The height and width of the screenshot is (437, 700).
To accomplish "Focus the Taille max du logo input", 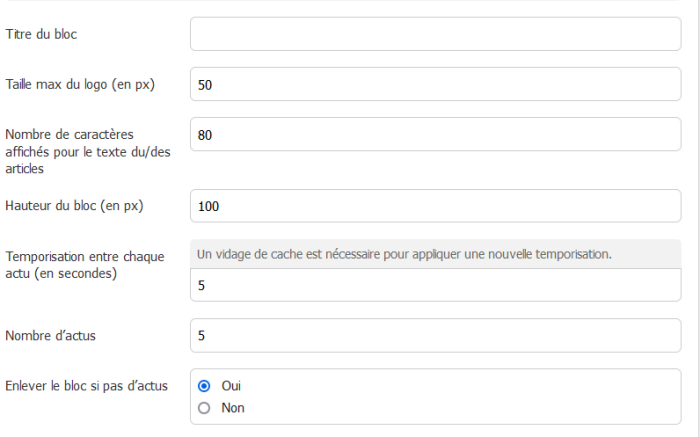I will pyautogui.click(x=435, y=84).
